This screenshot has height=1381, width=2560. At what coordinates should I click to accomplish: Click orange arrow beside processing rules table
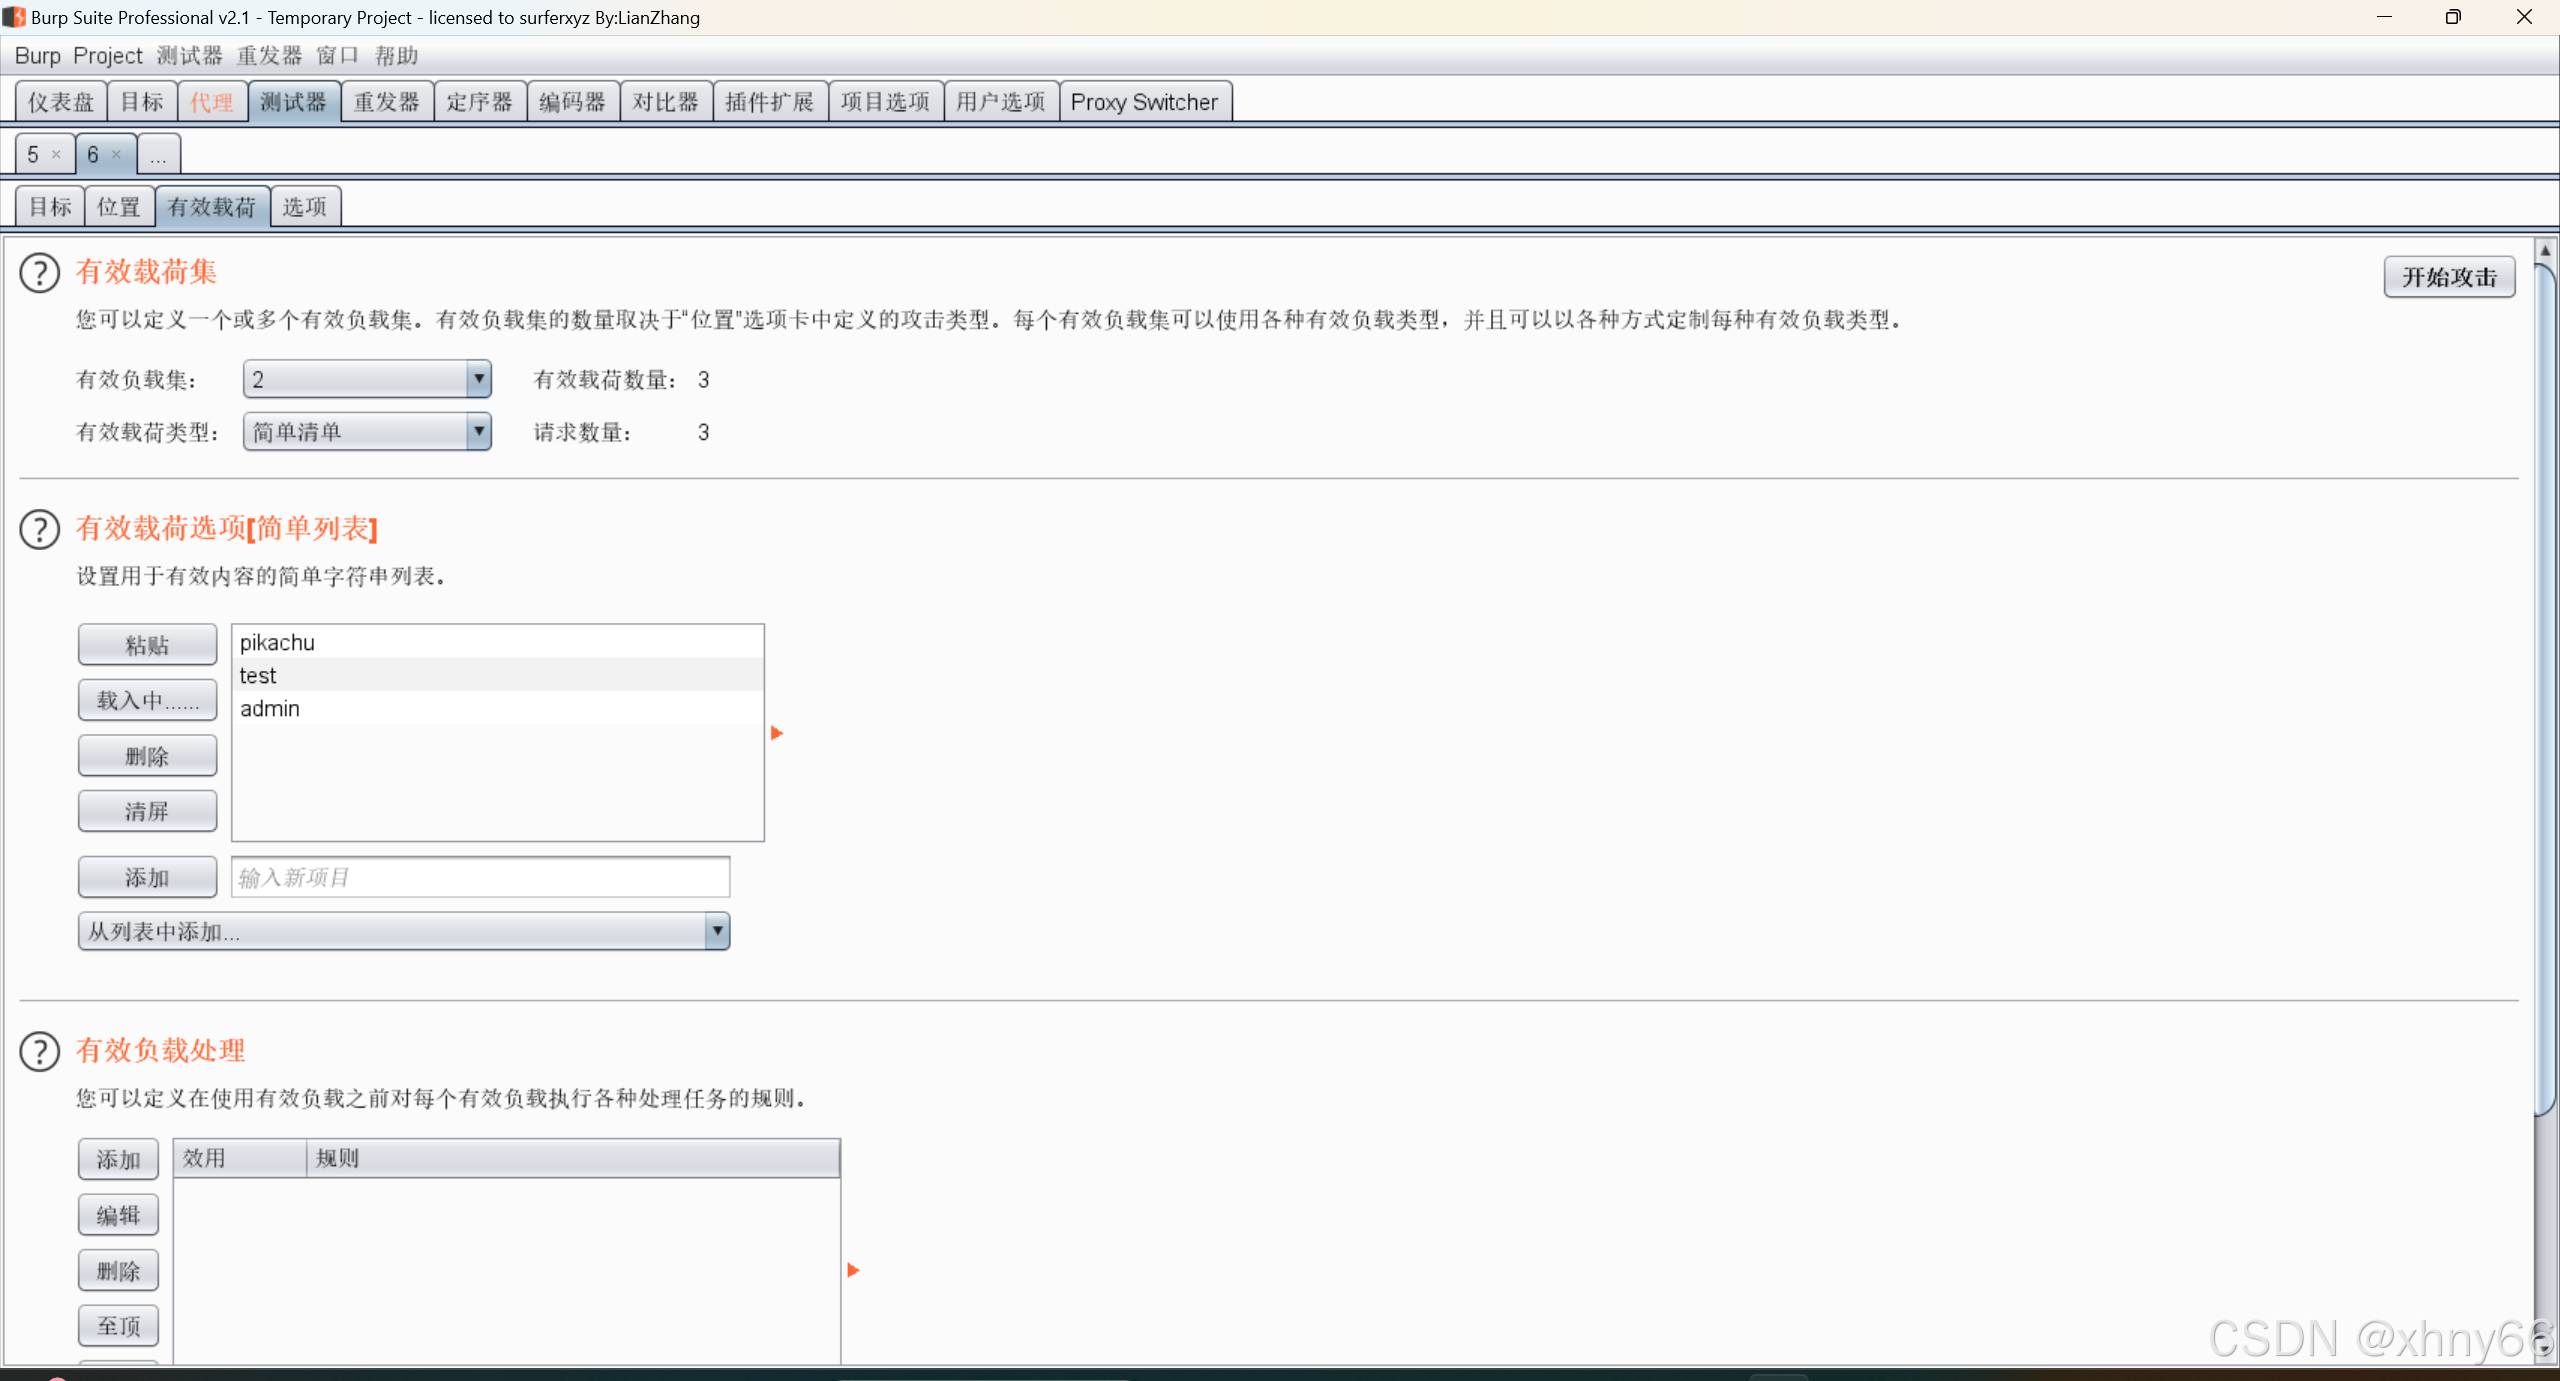pyautogui.click(x=853, y=1270)
